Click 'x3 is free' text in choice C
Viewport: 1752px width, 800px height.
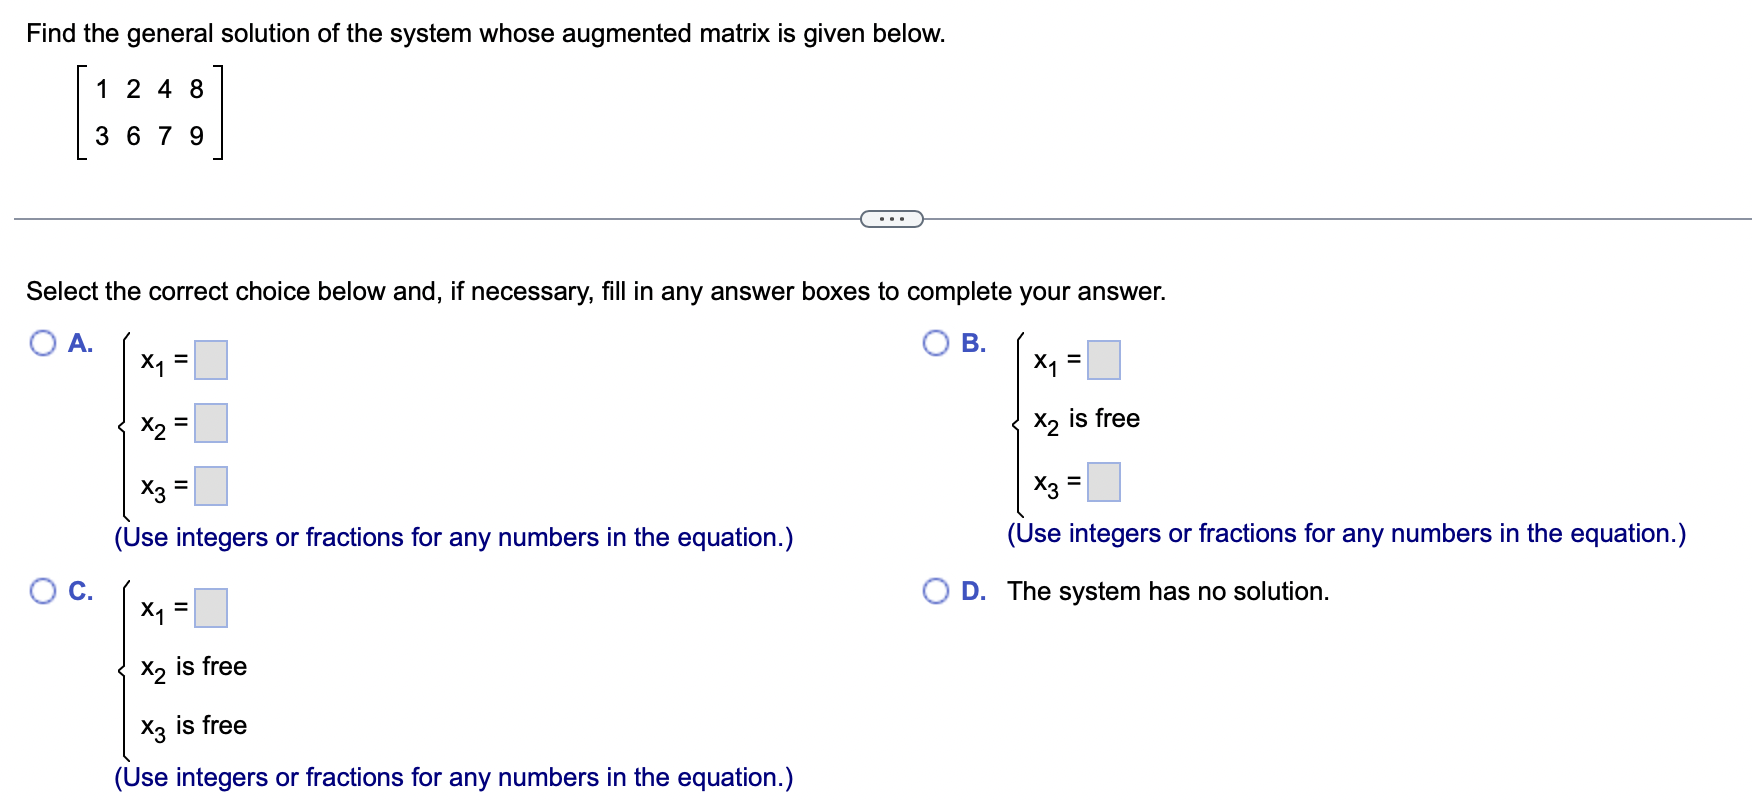click(191, 726)
